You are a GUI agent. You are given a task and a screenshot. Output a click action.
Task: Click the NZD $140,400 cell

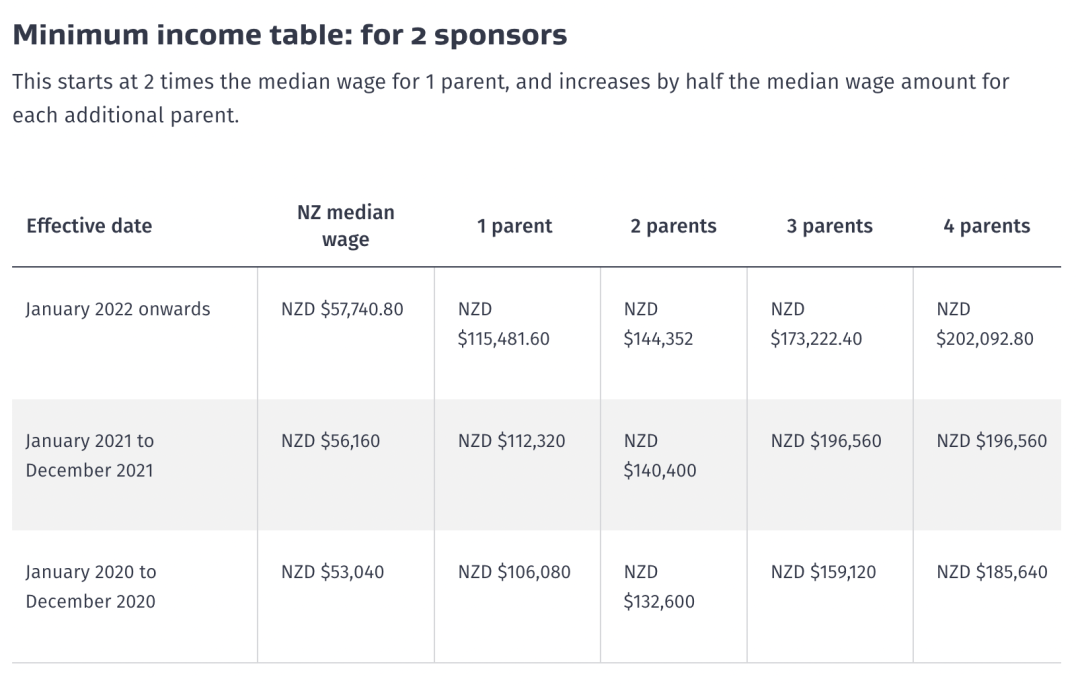pos(660,455)
